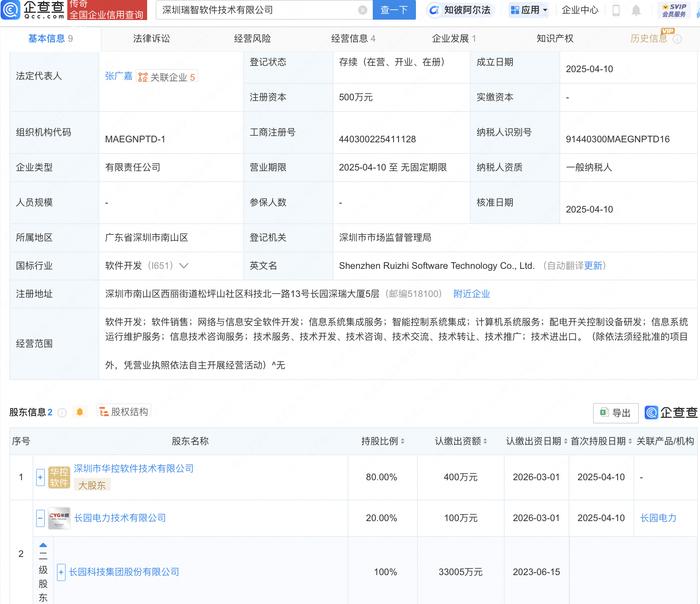
Task: Collapse 二级股东 section arrow
Action: click(x=43, y=546)
